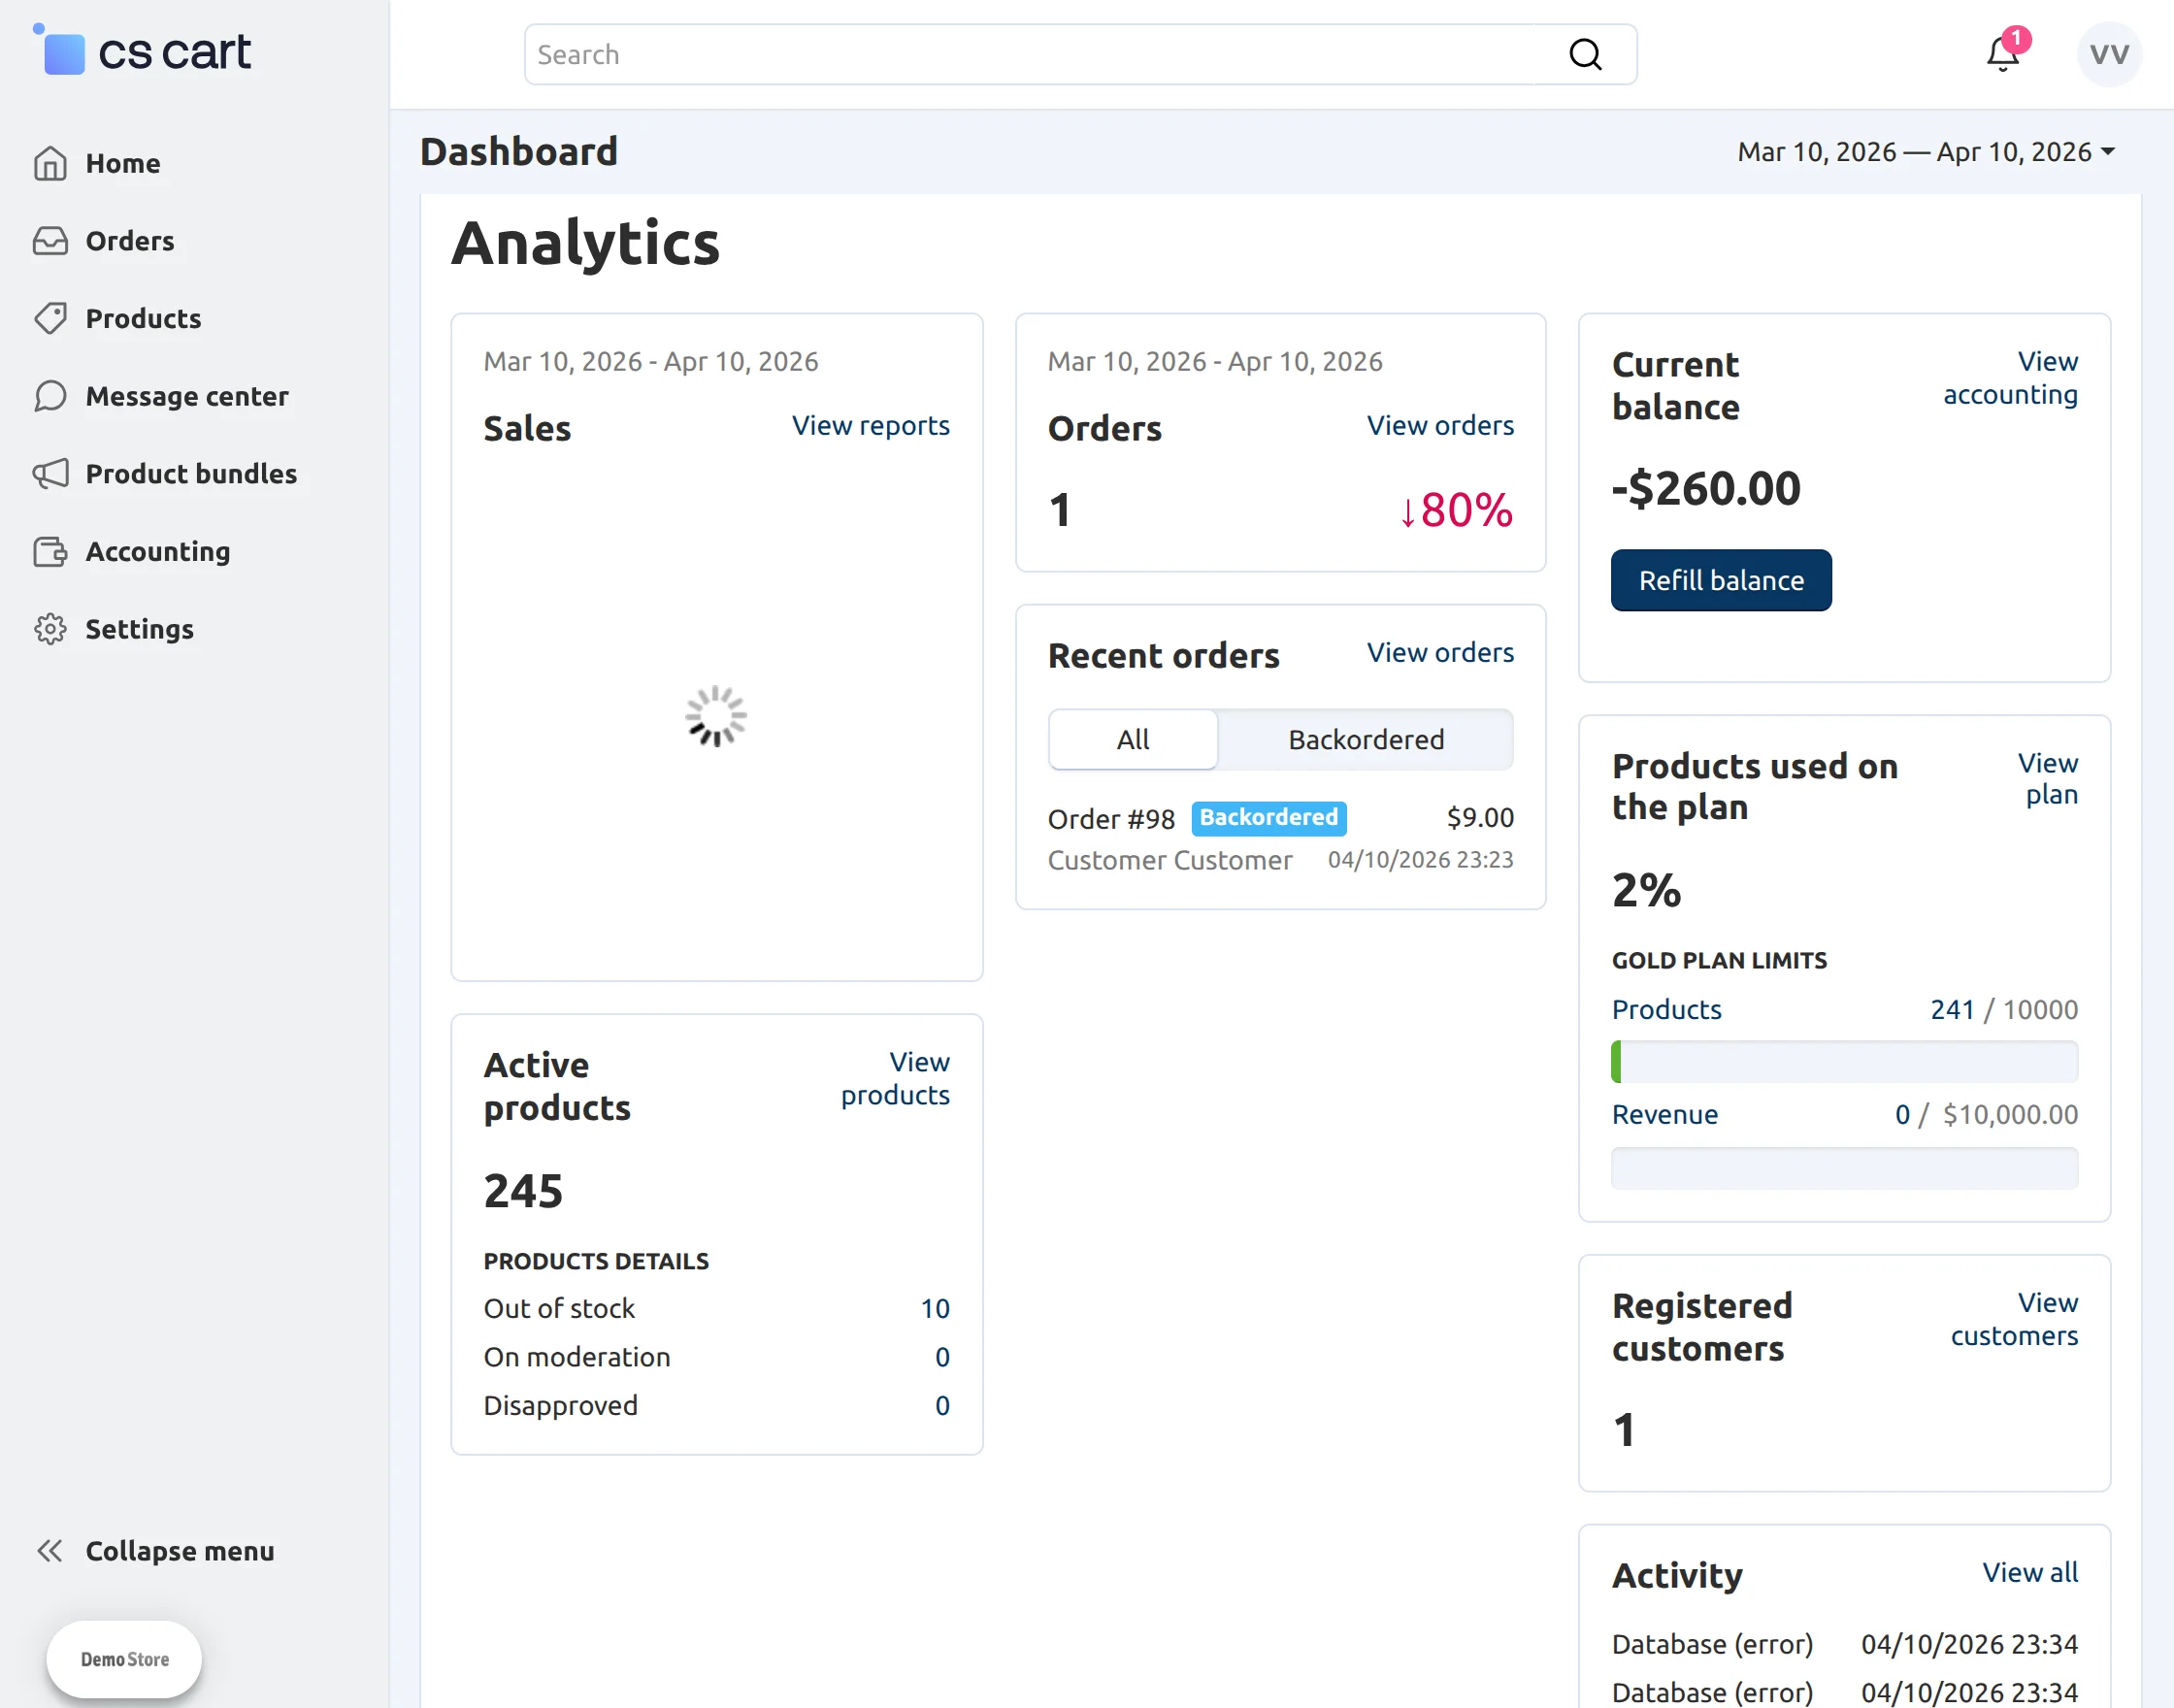Click the search magnifier icon
This screenshot has width=2174, height=1708.
coord(1585,54)
